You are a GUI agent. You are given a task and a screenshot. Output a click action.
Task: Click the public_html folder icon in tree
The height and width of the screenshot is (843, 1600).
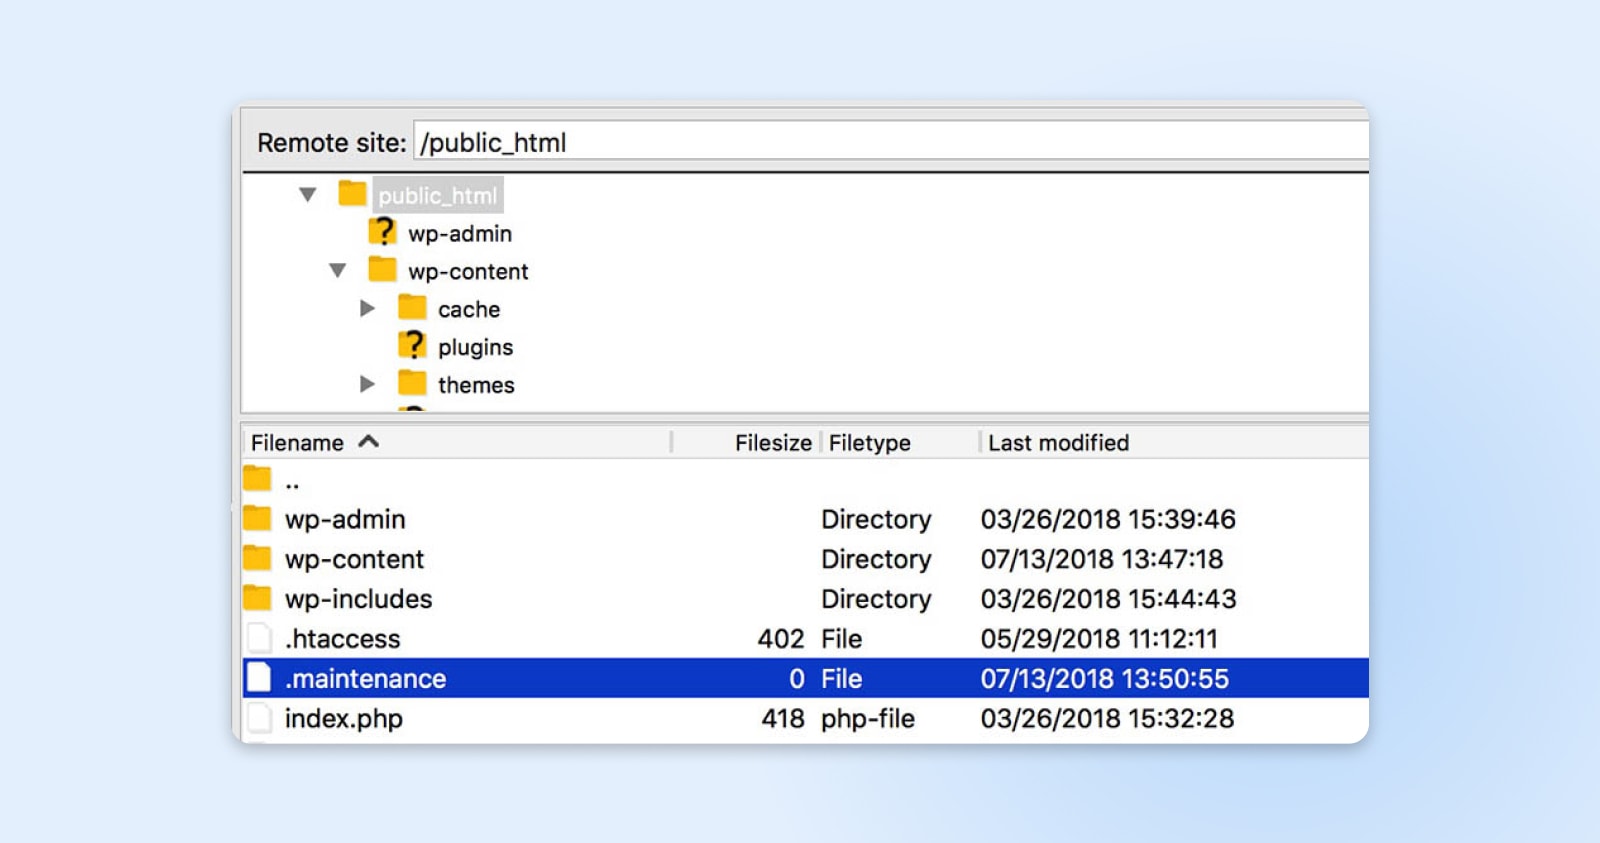(352, 194)
